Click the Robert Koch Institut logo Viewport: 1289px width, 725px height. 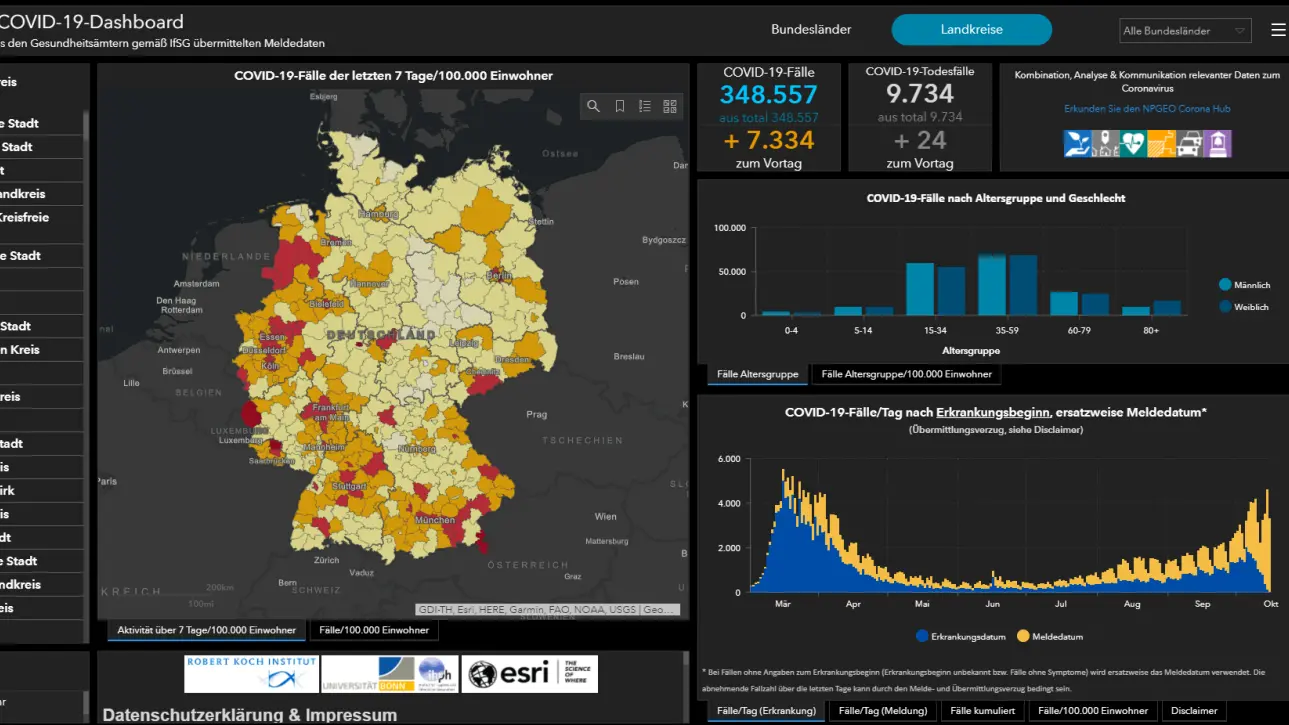tap(251, 673)
